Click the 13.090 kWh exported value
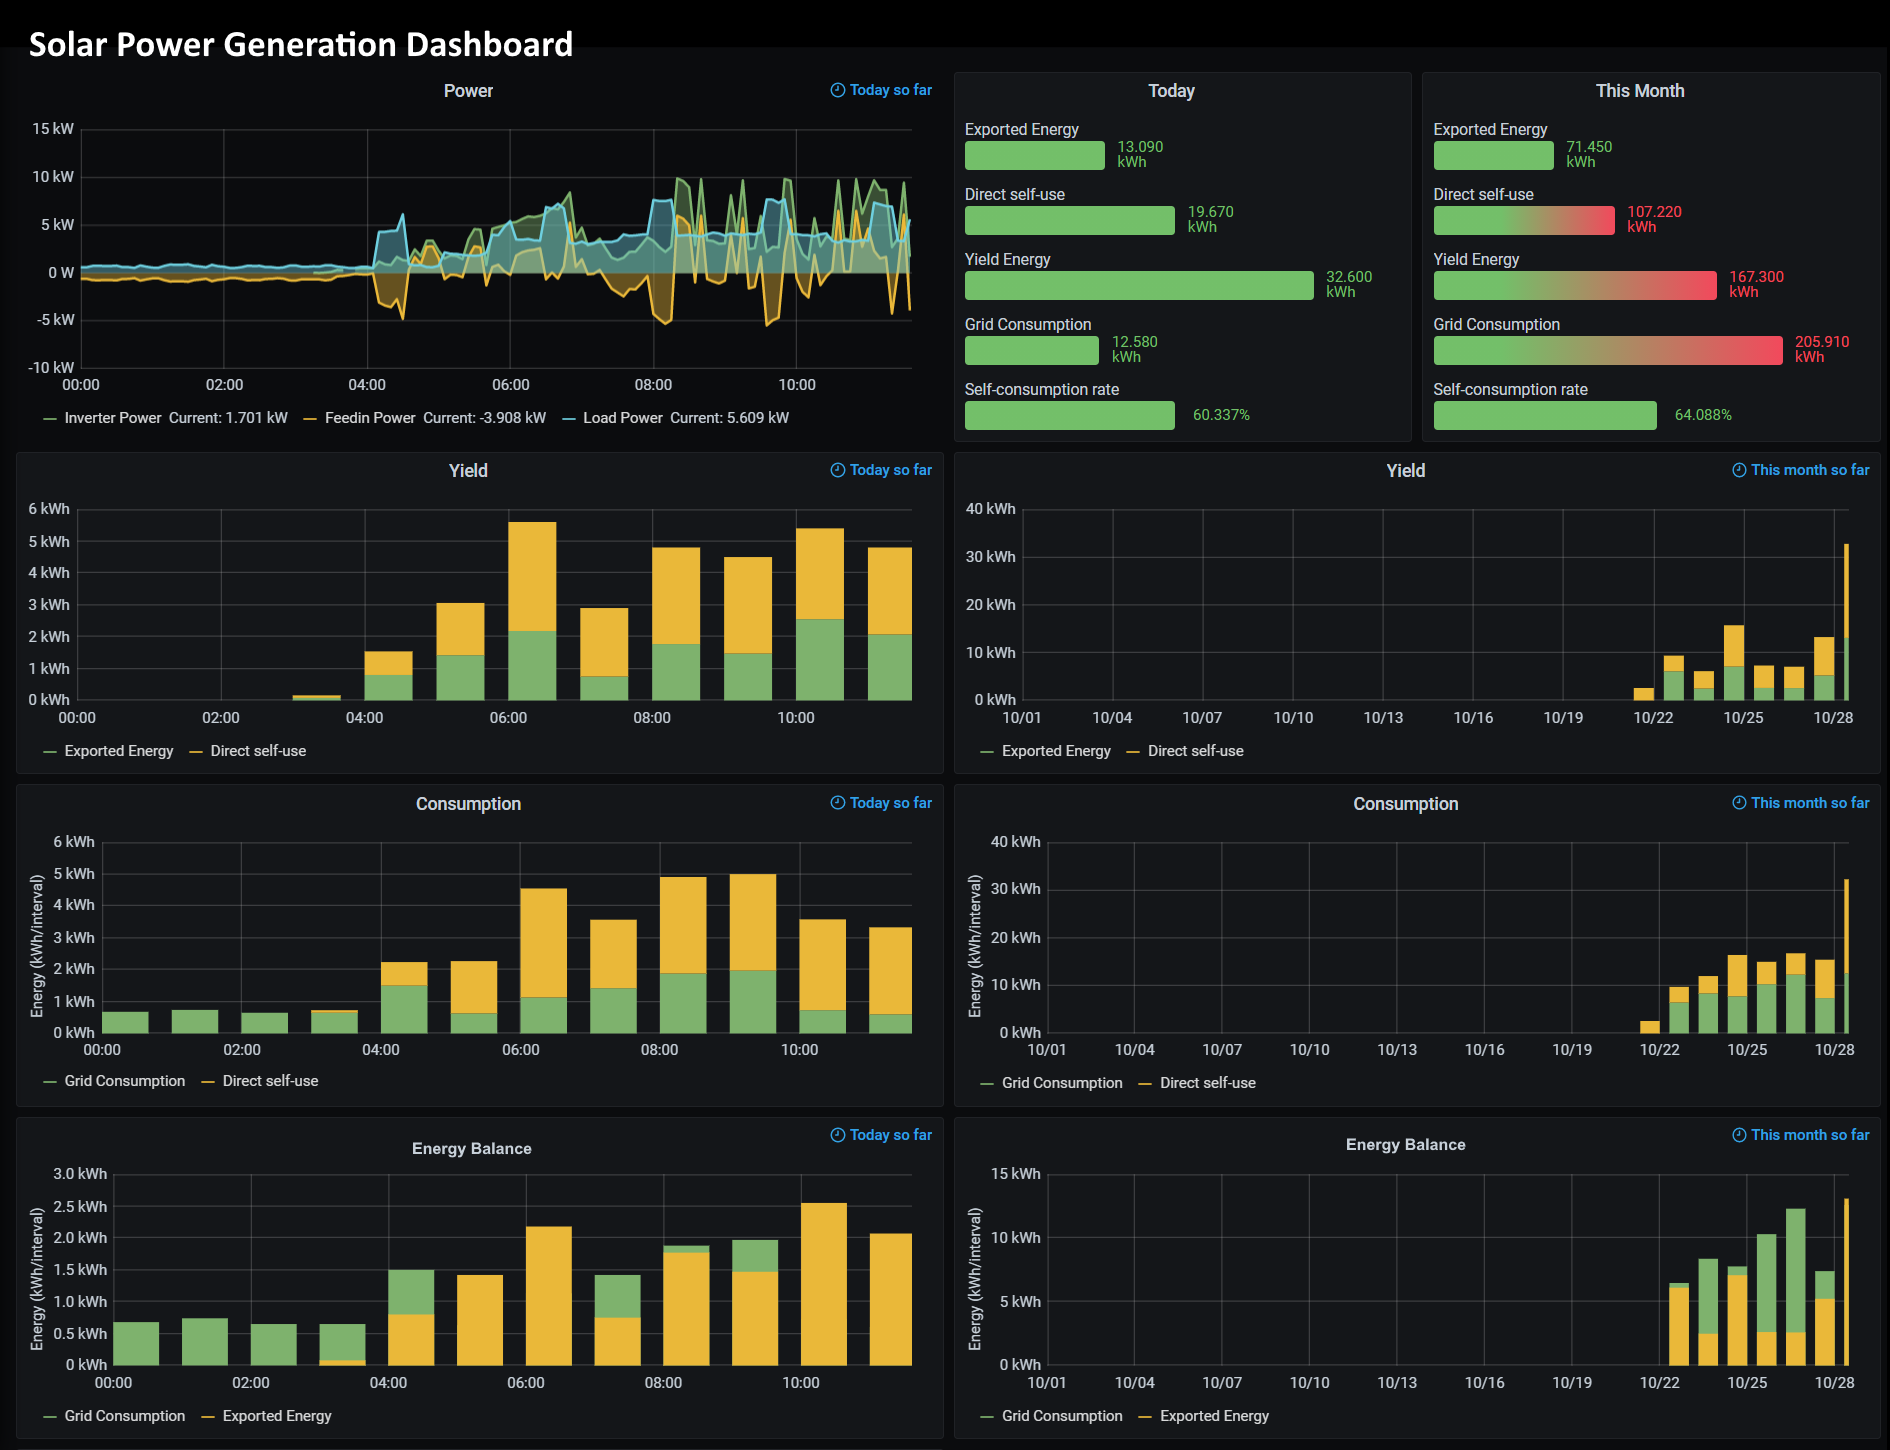The image size is (1890, 1450). coord(1140,154)
